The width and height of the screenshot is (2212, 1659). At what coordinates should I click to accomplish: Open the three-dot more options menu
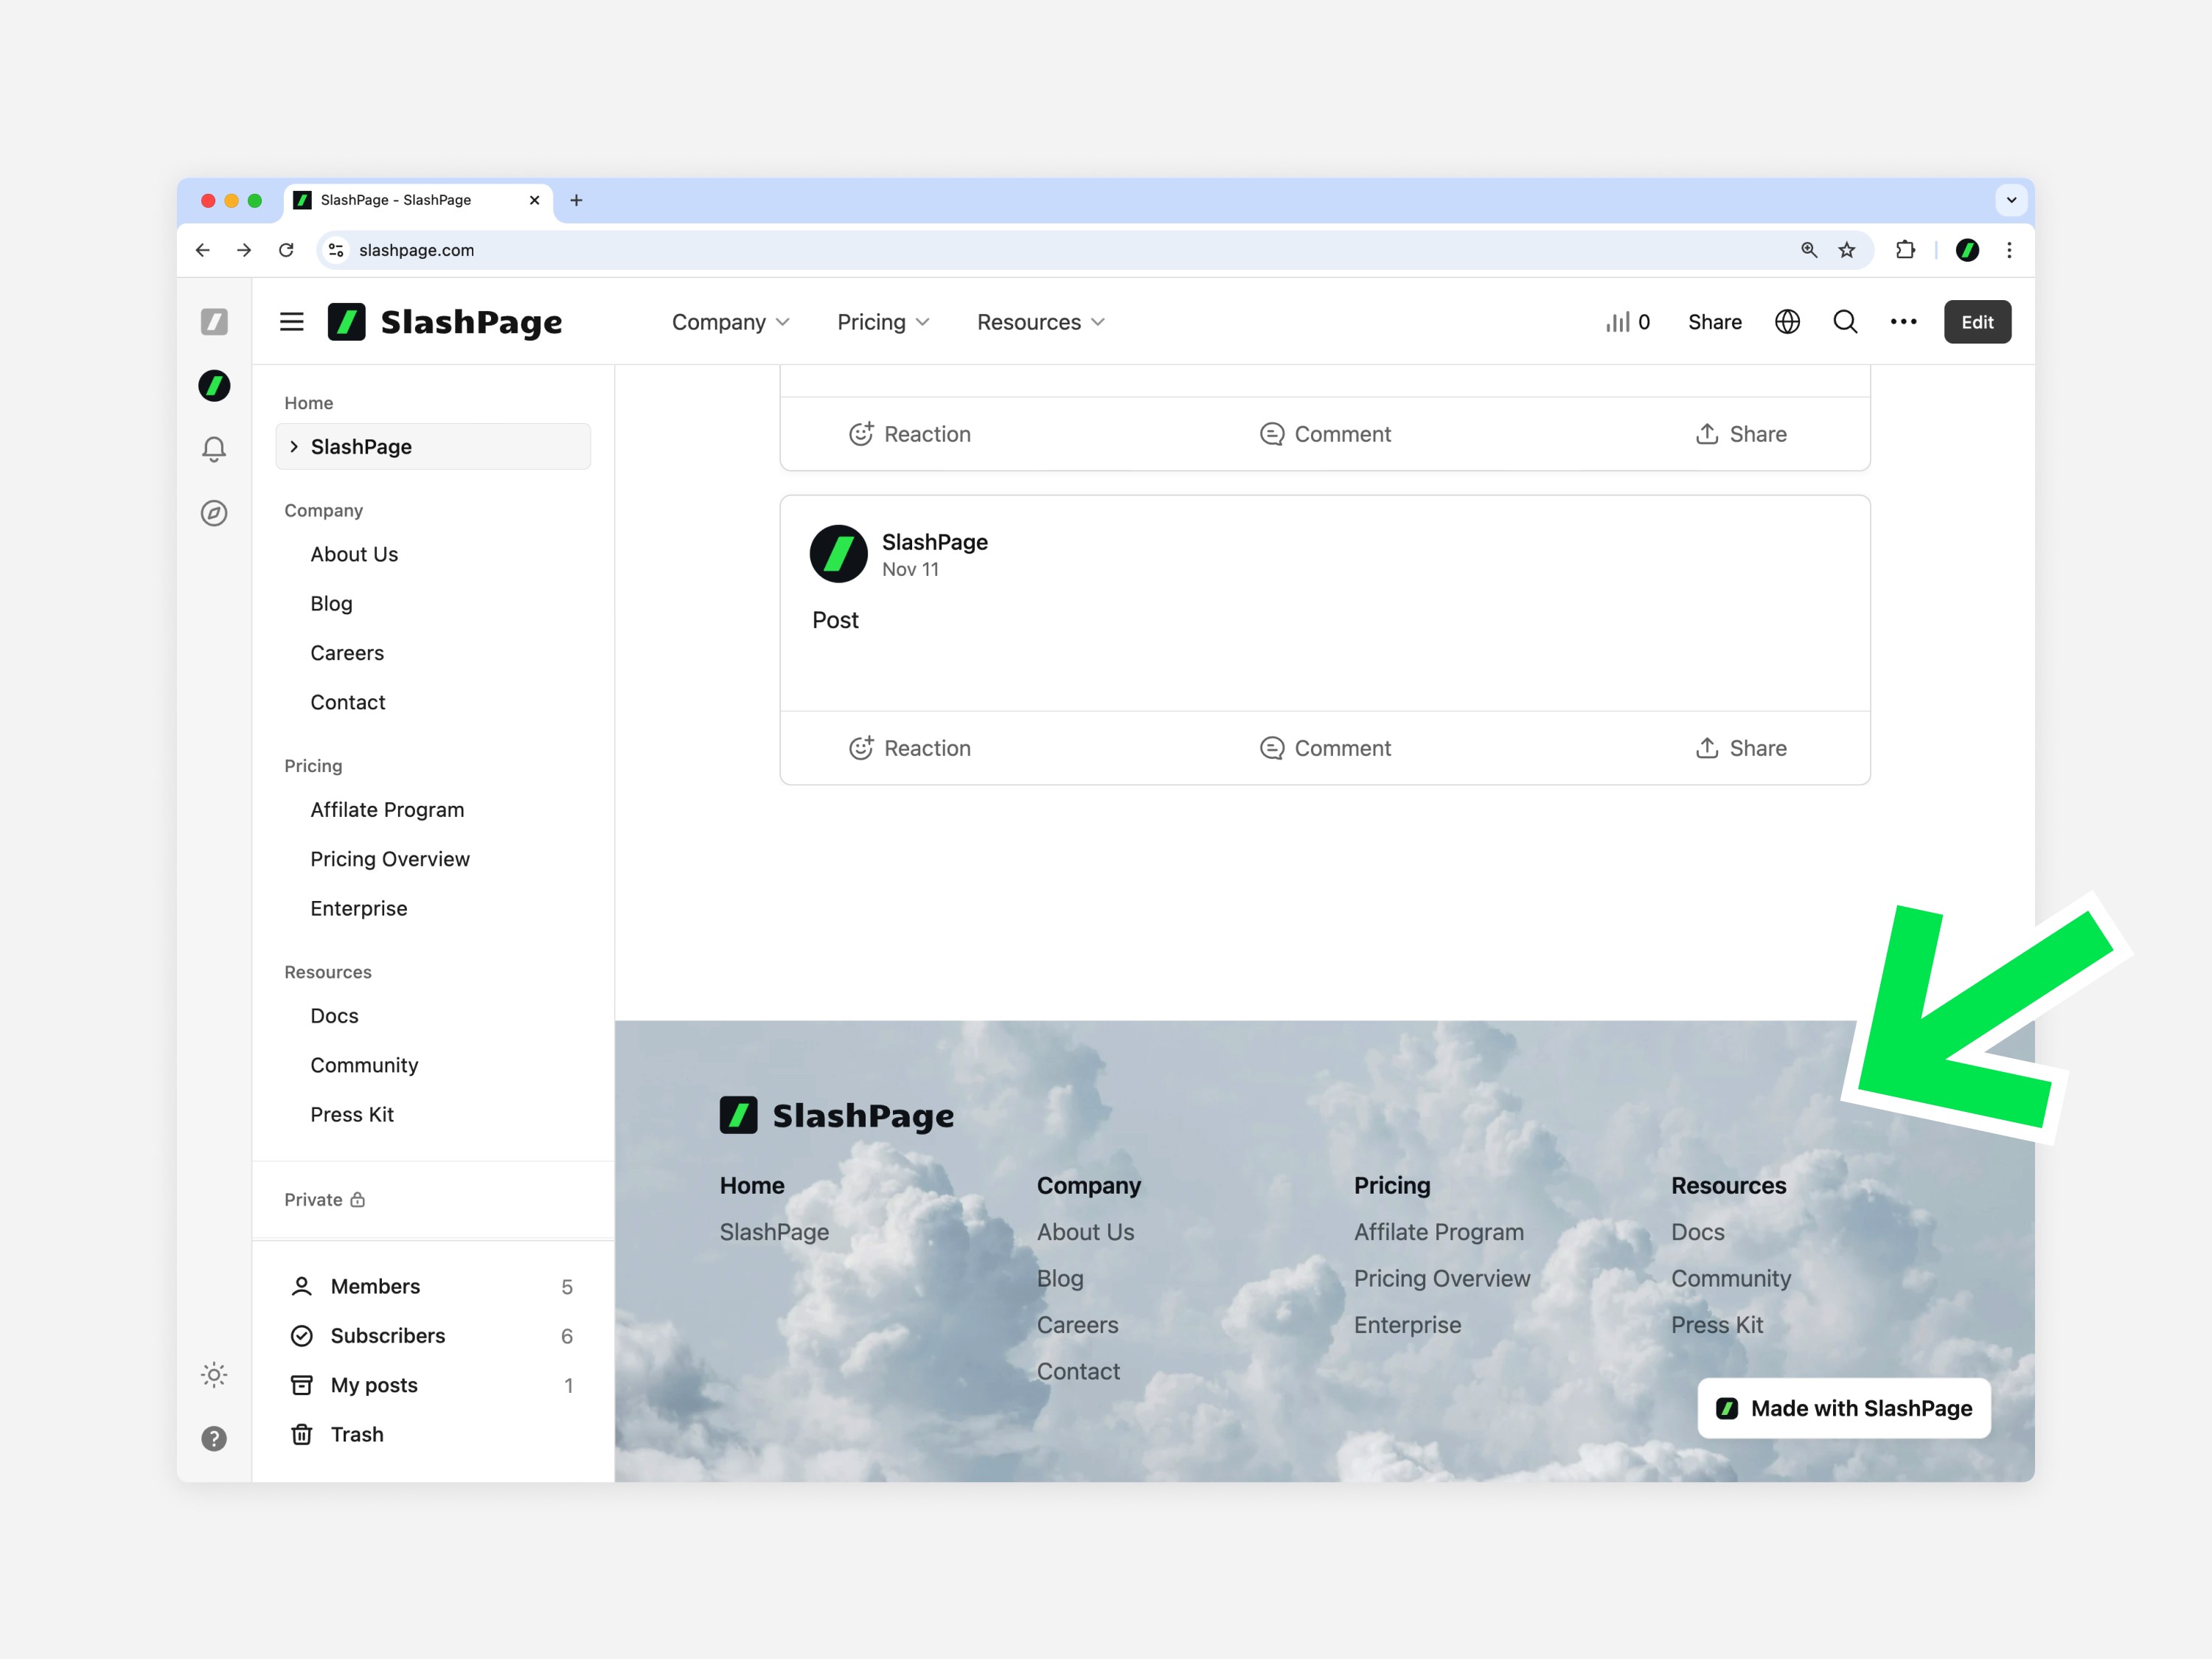tap(1903, 322)
